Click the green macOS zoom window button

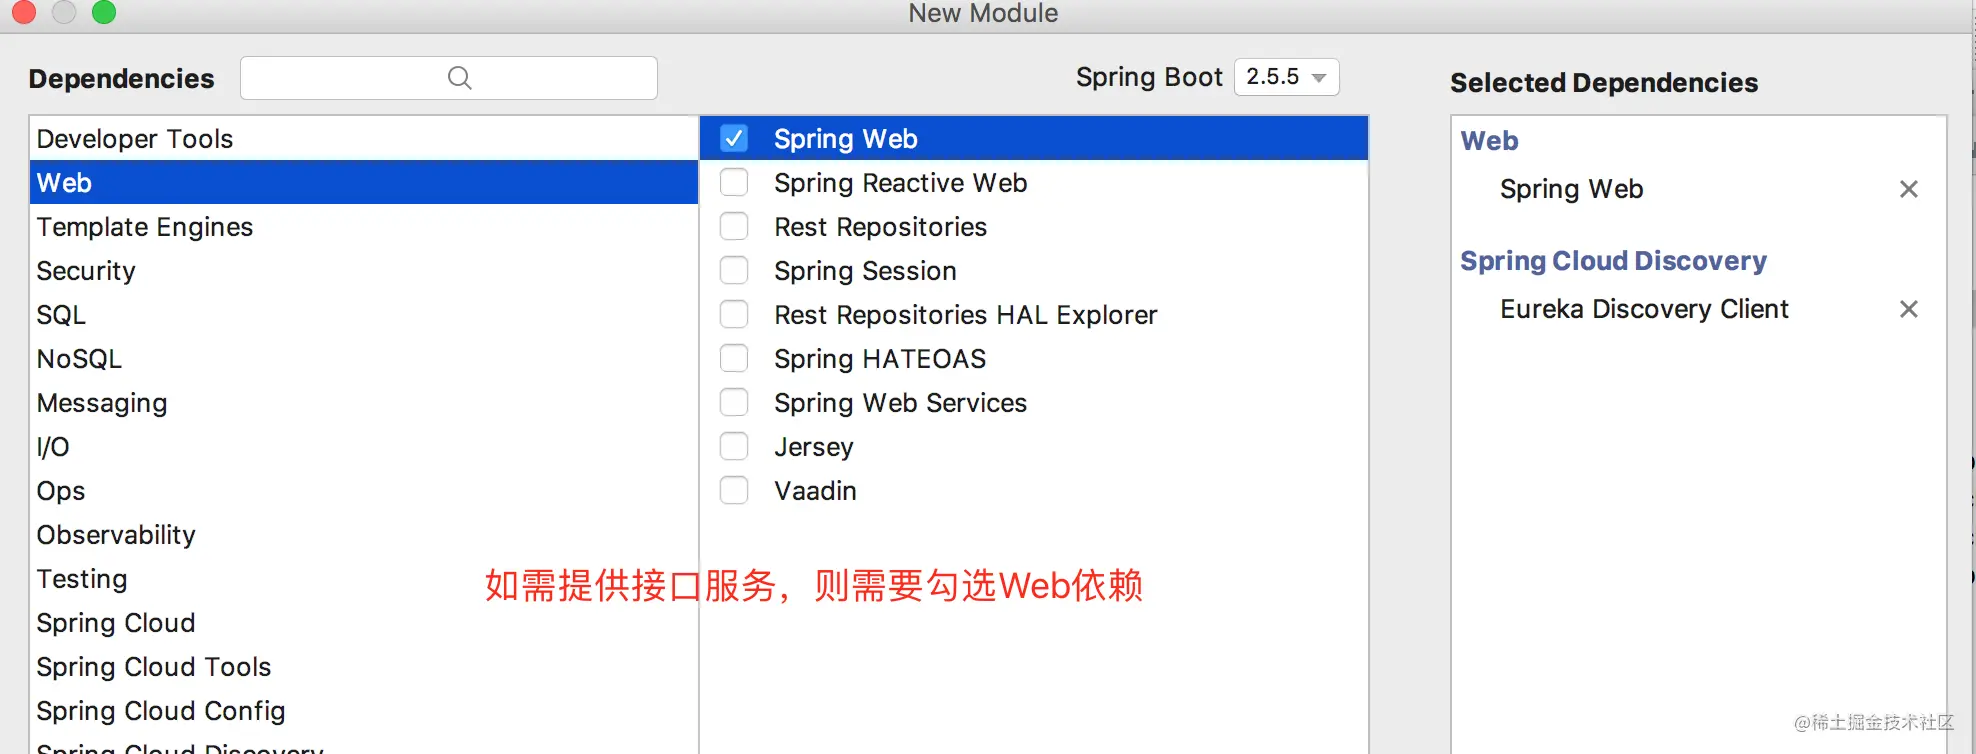104,12
